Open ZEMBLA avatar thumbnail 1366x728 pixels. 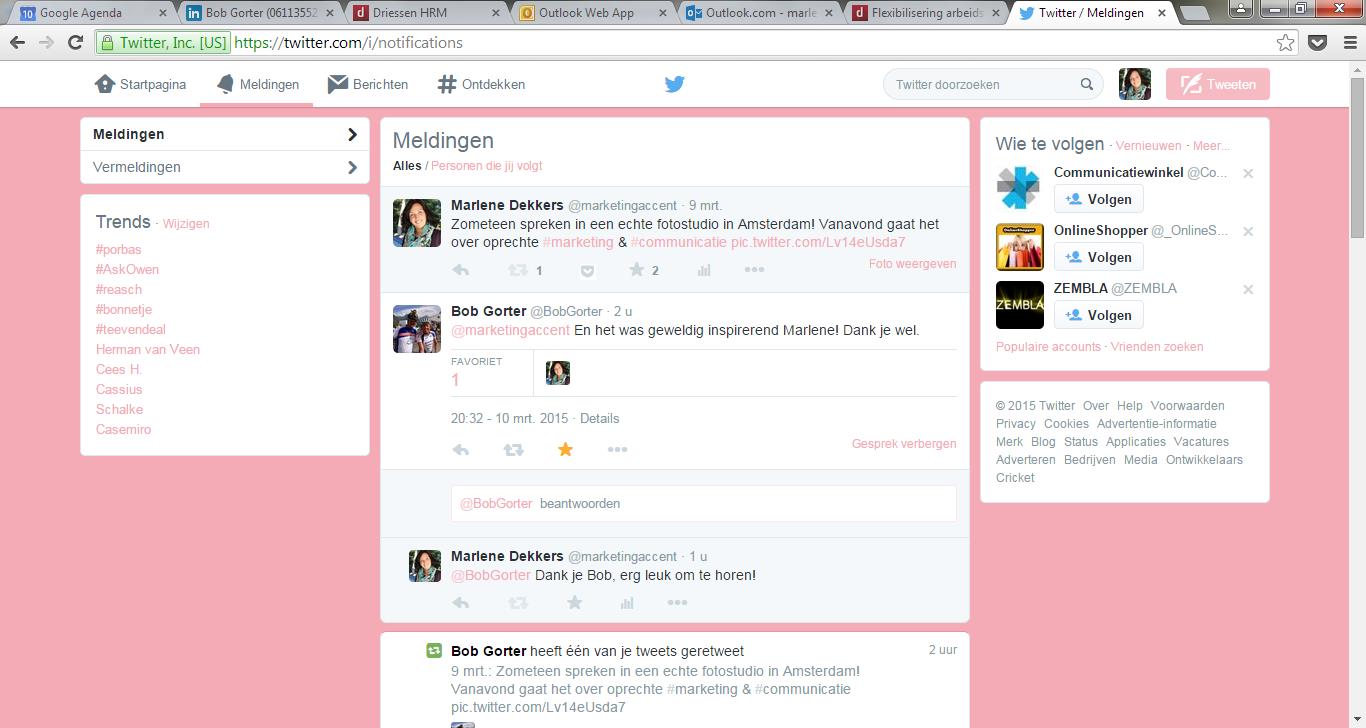[x=1020, y=305]
